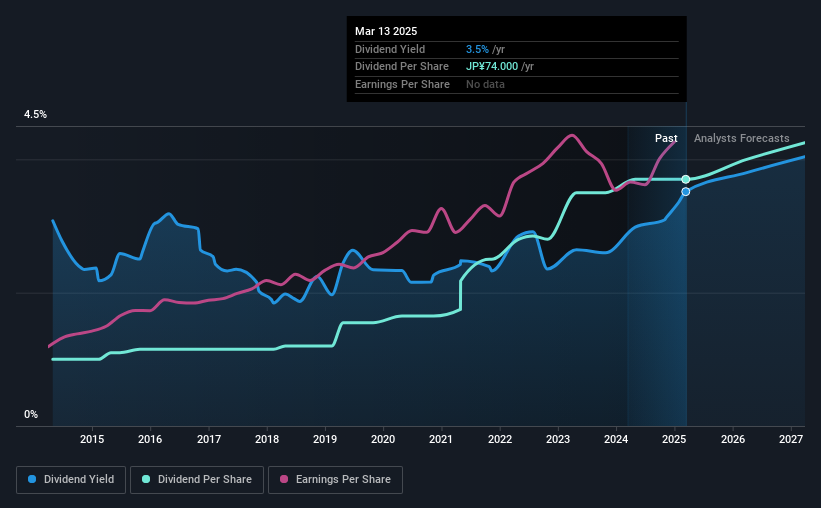Click the 2024 x-axis label
821x508 pixels.
616,439
